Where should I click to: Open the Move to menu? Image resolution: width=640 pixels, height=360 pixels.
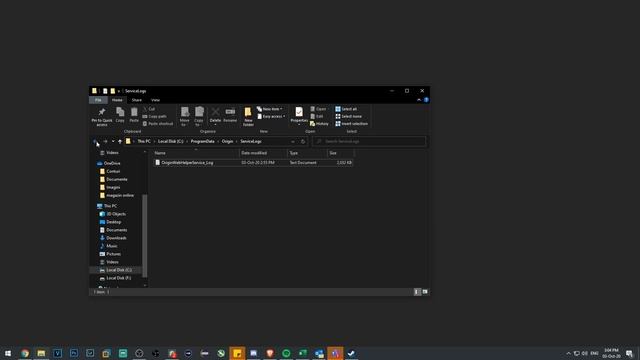click(184, 117)
